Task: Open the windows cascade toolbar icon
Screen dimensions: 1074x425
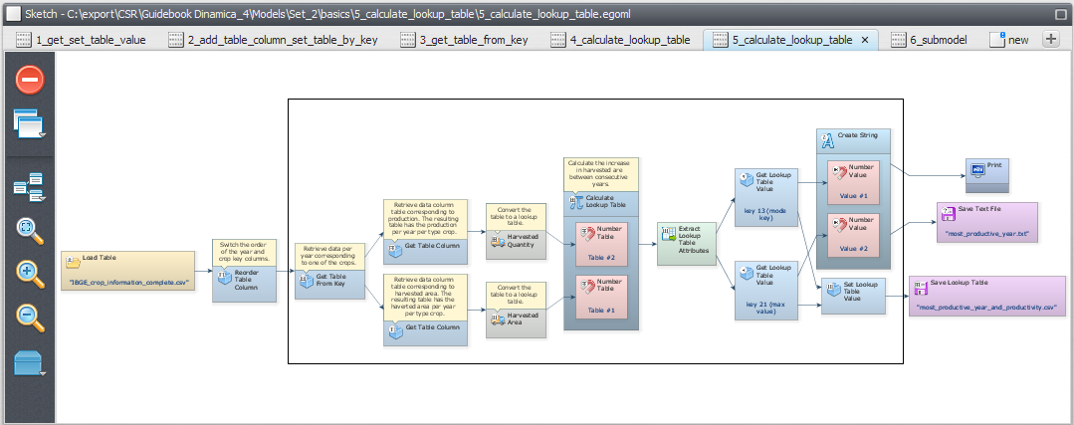Action: (29, 124)
